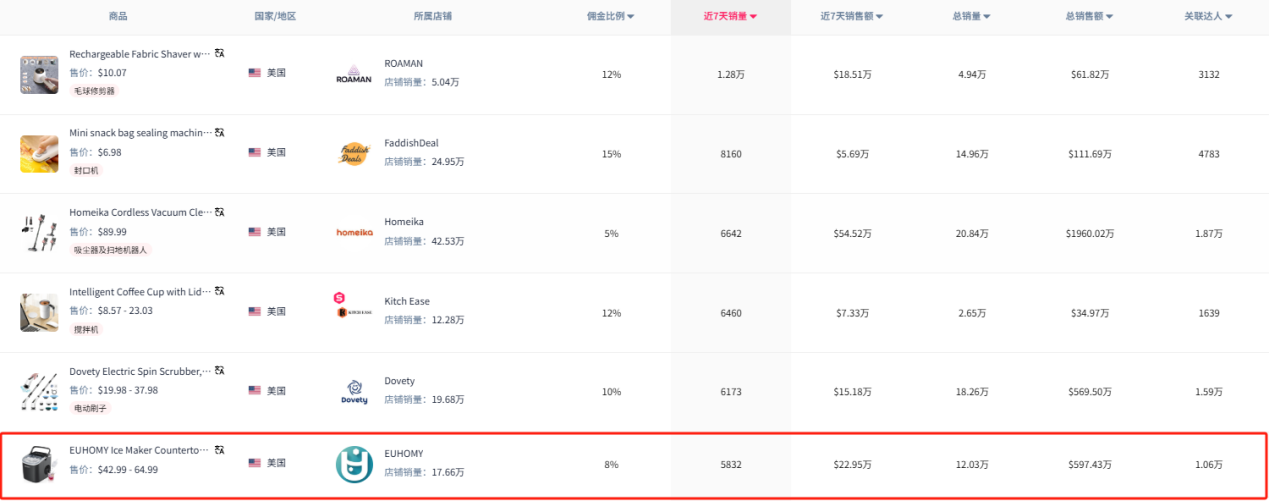This screenshot has height=501, width=1269.
Task: Sort by 总销售额 column
Action: [1088, 17]
